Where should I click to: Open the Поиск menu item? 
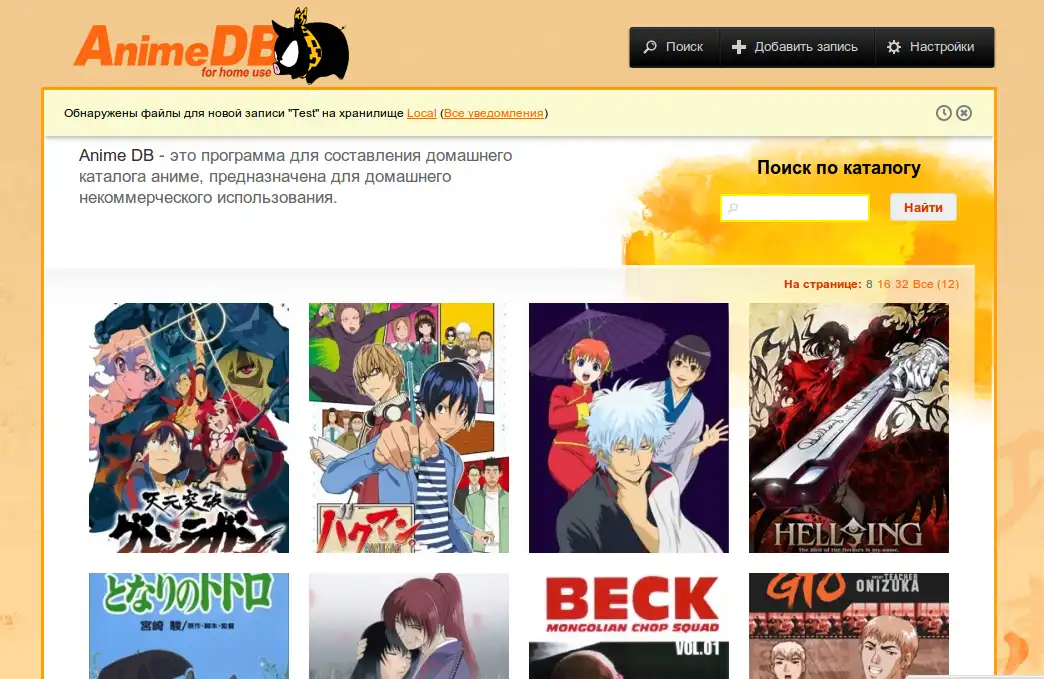click(674, 47)
